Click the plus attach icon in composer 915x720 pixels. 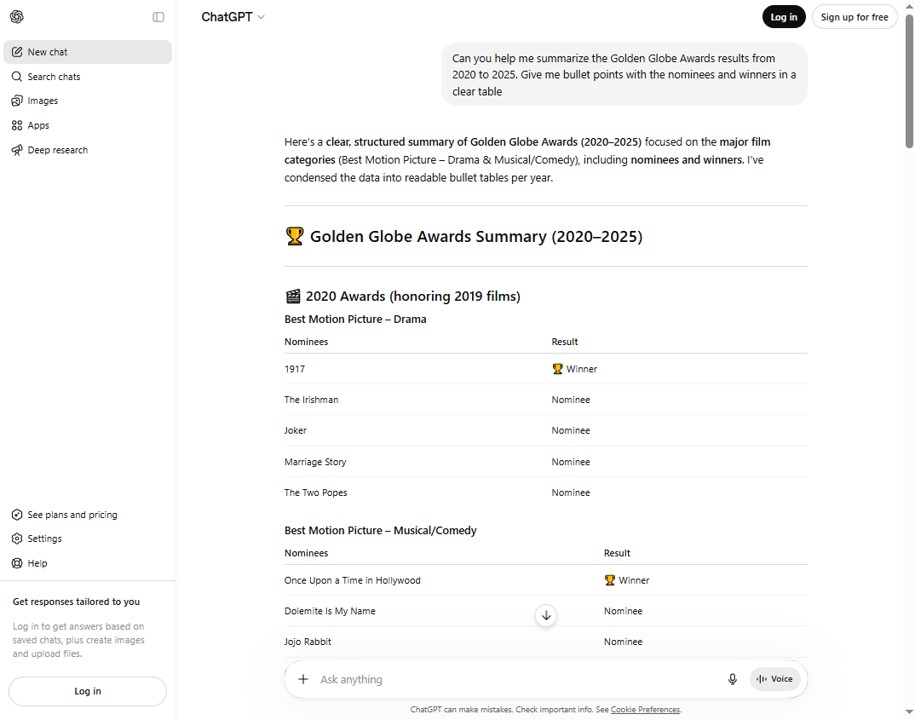click(x=303, y=679)
